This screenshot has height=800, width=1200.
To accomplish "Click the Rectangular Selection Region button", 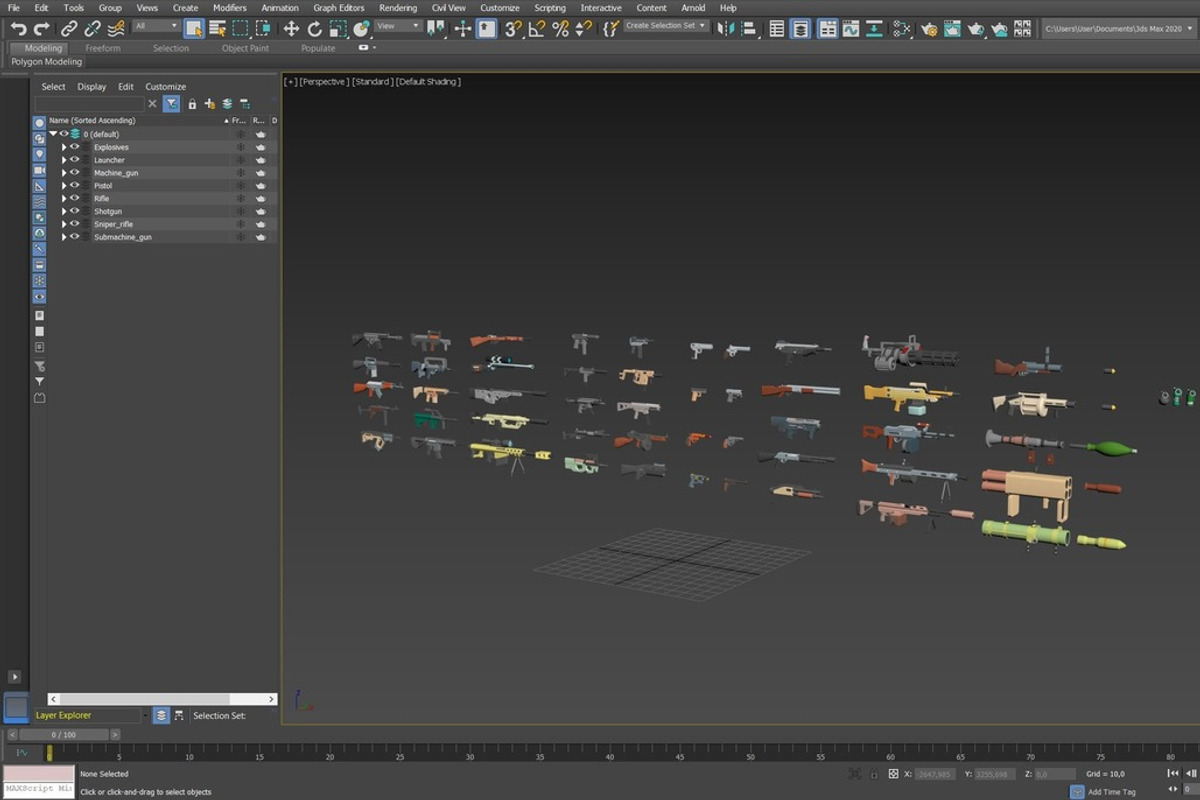I will pyautogui.click(x=240, y=29).
